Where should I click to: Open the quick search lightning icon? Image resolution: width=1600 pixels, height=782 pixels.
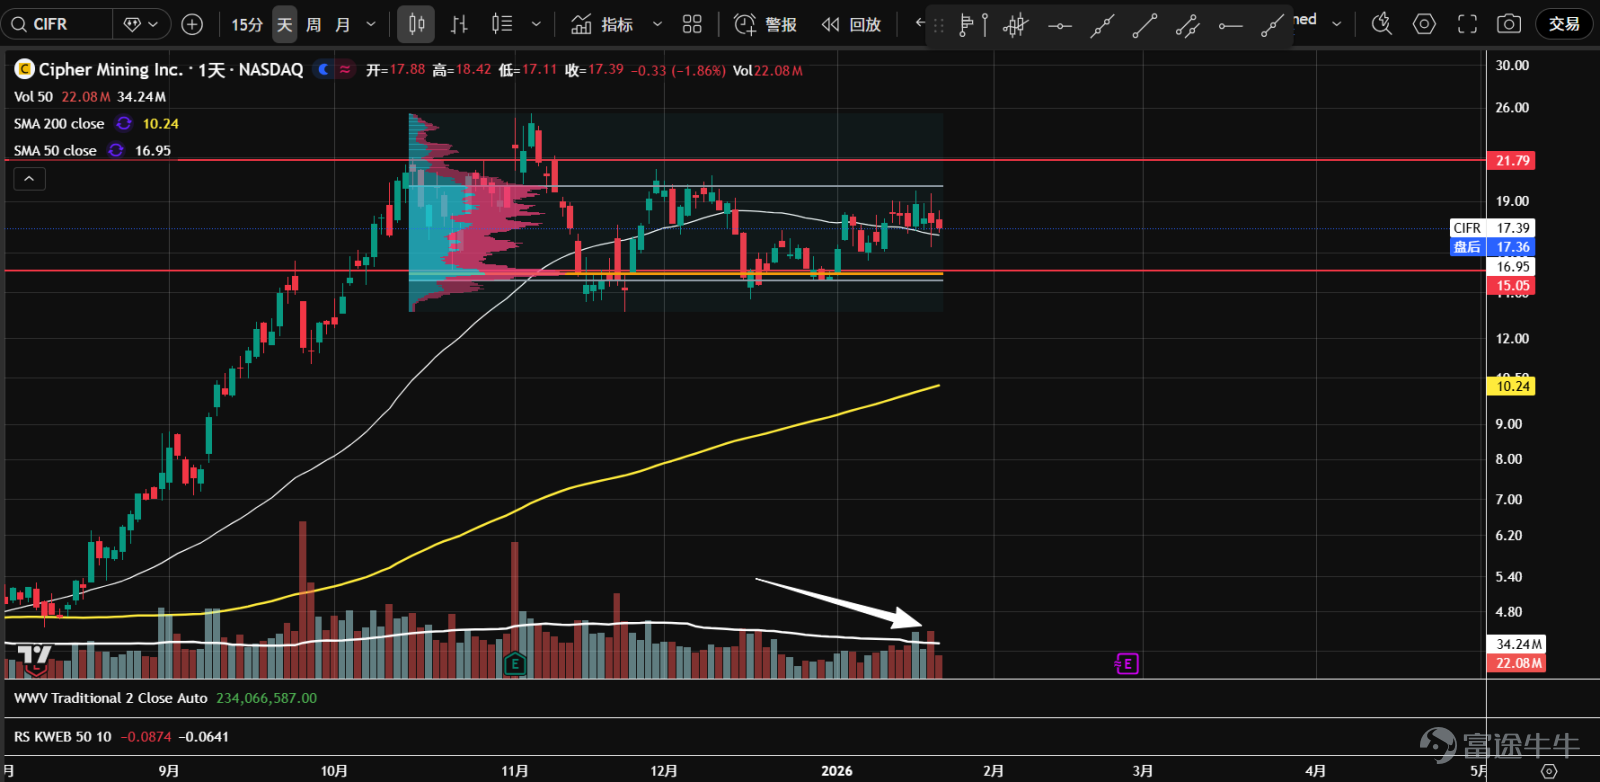point(1381,24)
